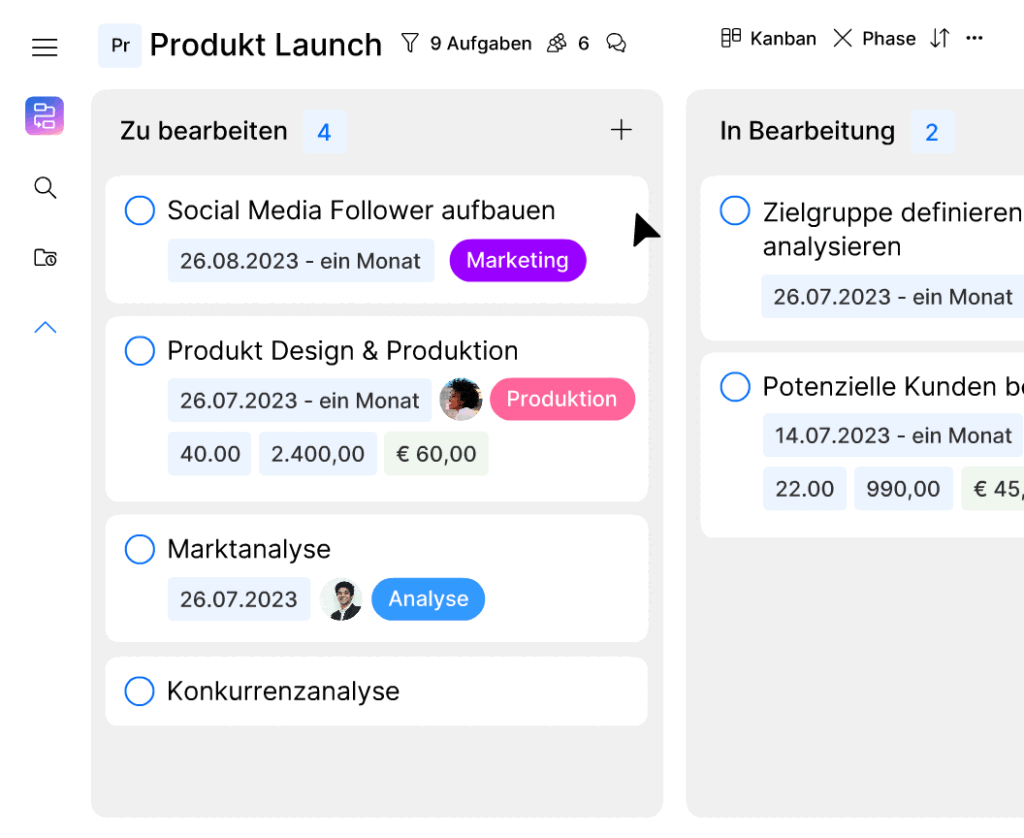Remove the Phase grouping

[843, 38]
